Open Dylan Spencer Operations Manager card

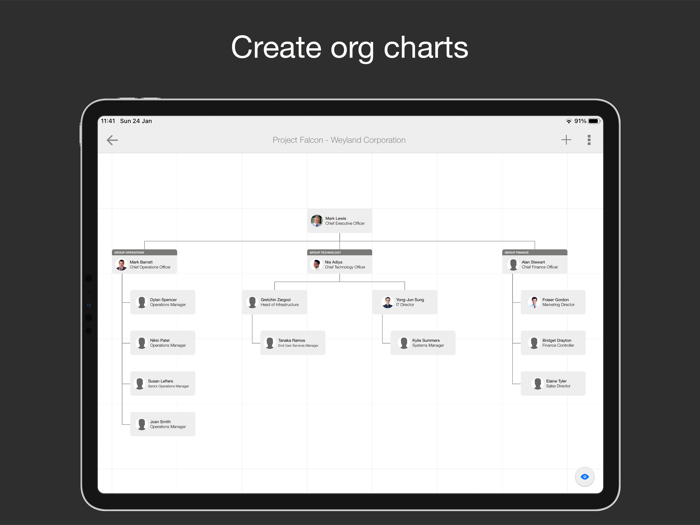pos(162,302)
